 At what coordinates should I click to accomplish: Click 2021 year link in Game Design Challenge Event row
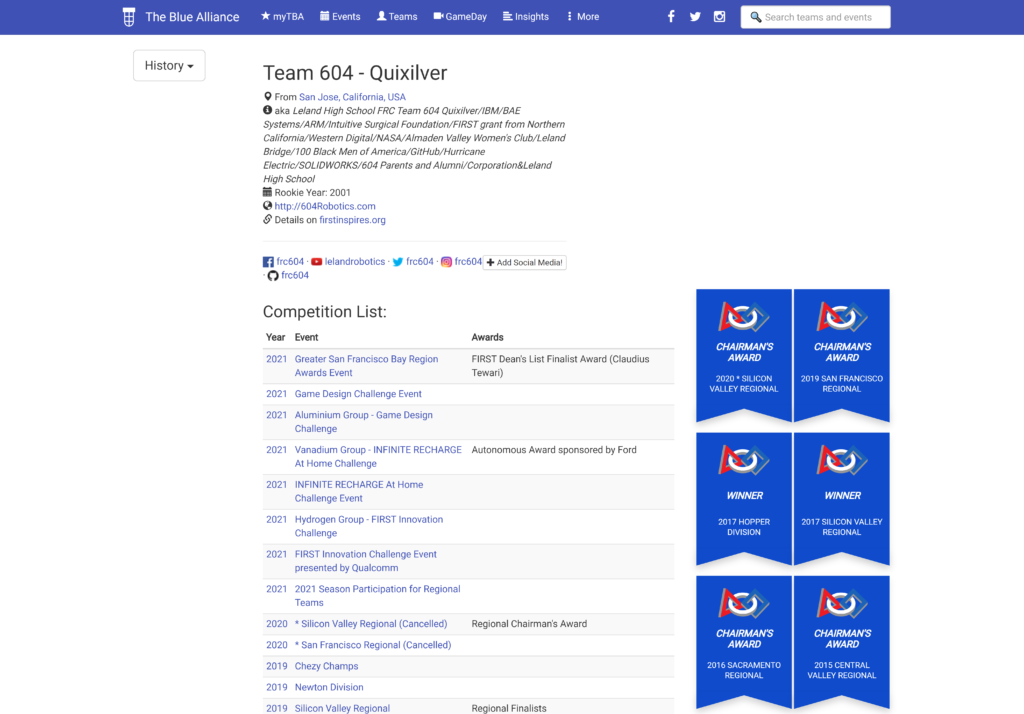(276, 394)
